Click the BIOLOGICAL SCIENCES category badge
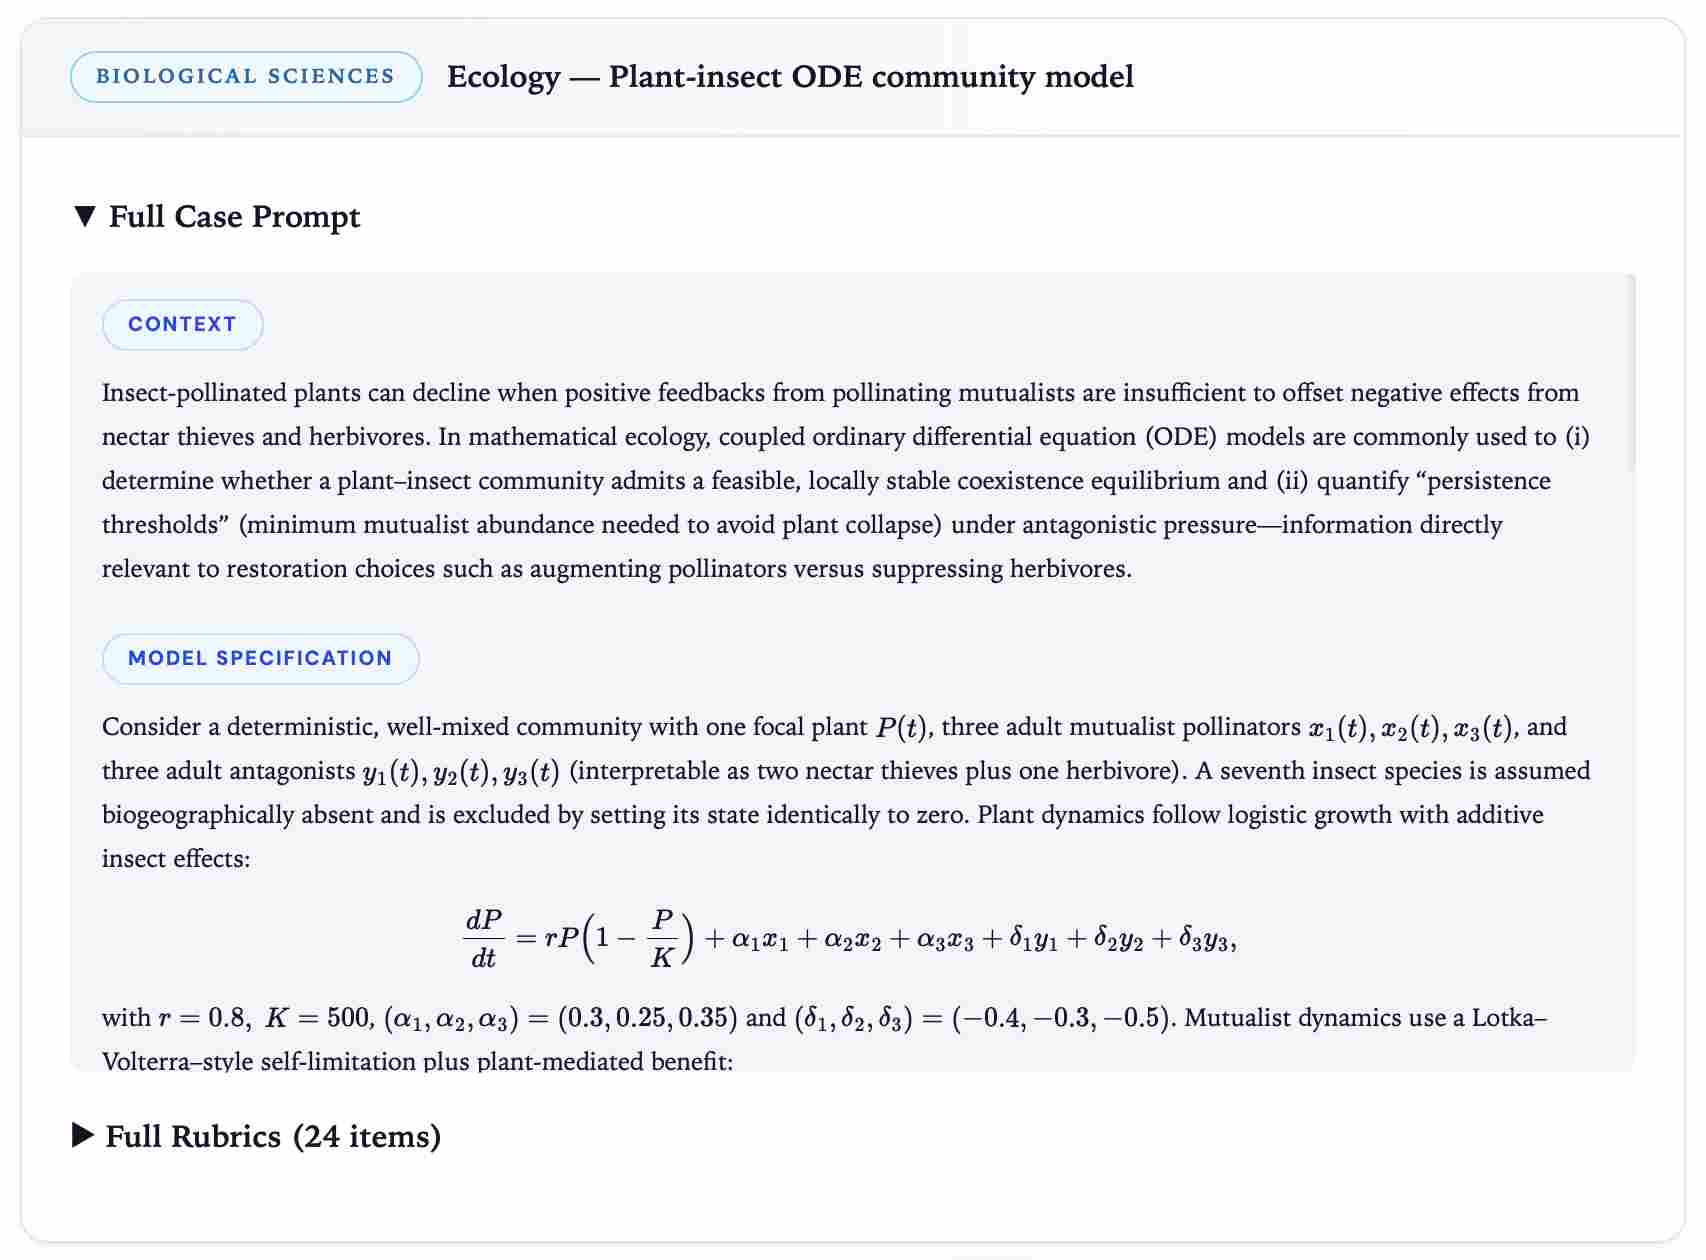 tap(245, 75)
